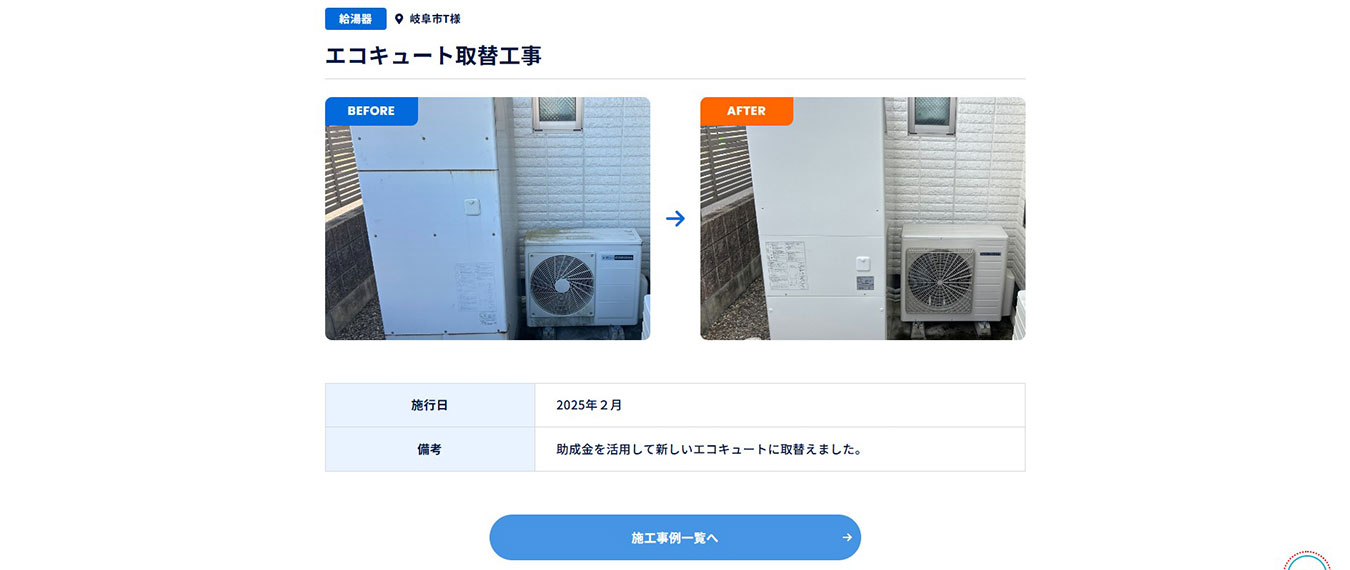Screen dimensions: 1350x570
Task: Click the spec label sticker on the new tank
Action: pos(786,266)
